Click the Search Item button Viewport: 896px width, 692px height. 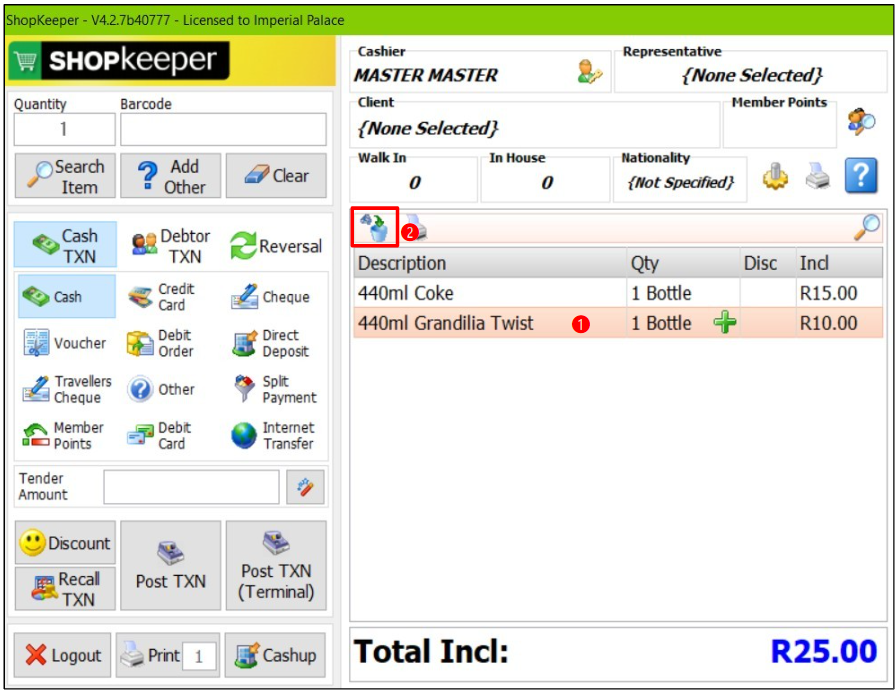coord(65,176)
